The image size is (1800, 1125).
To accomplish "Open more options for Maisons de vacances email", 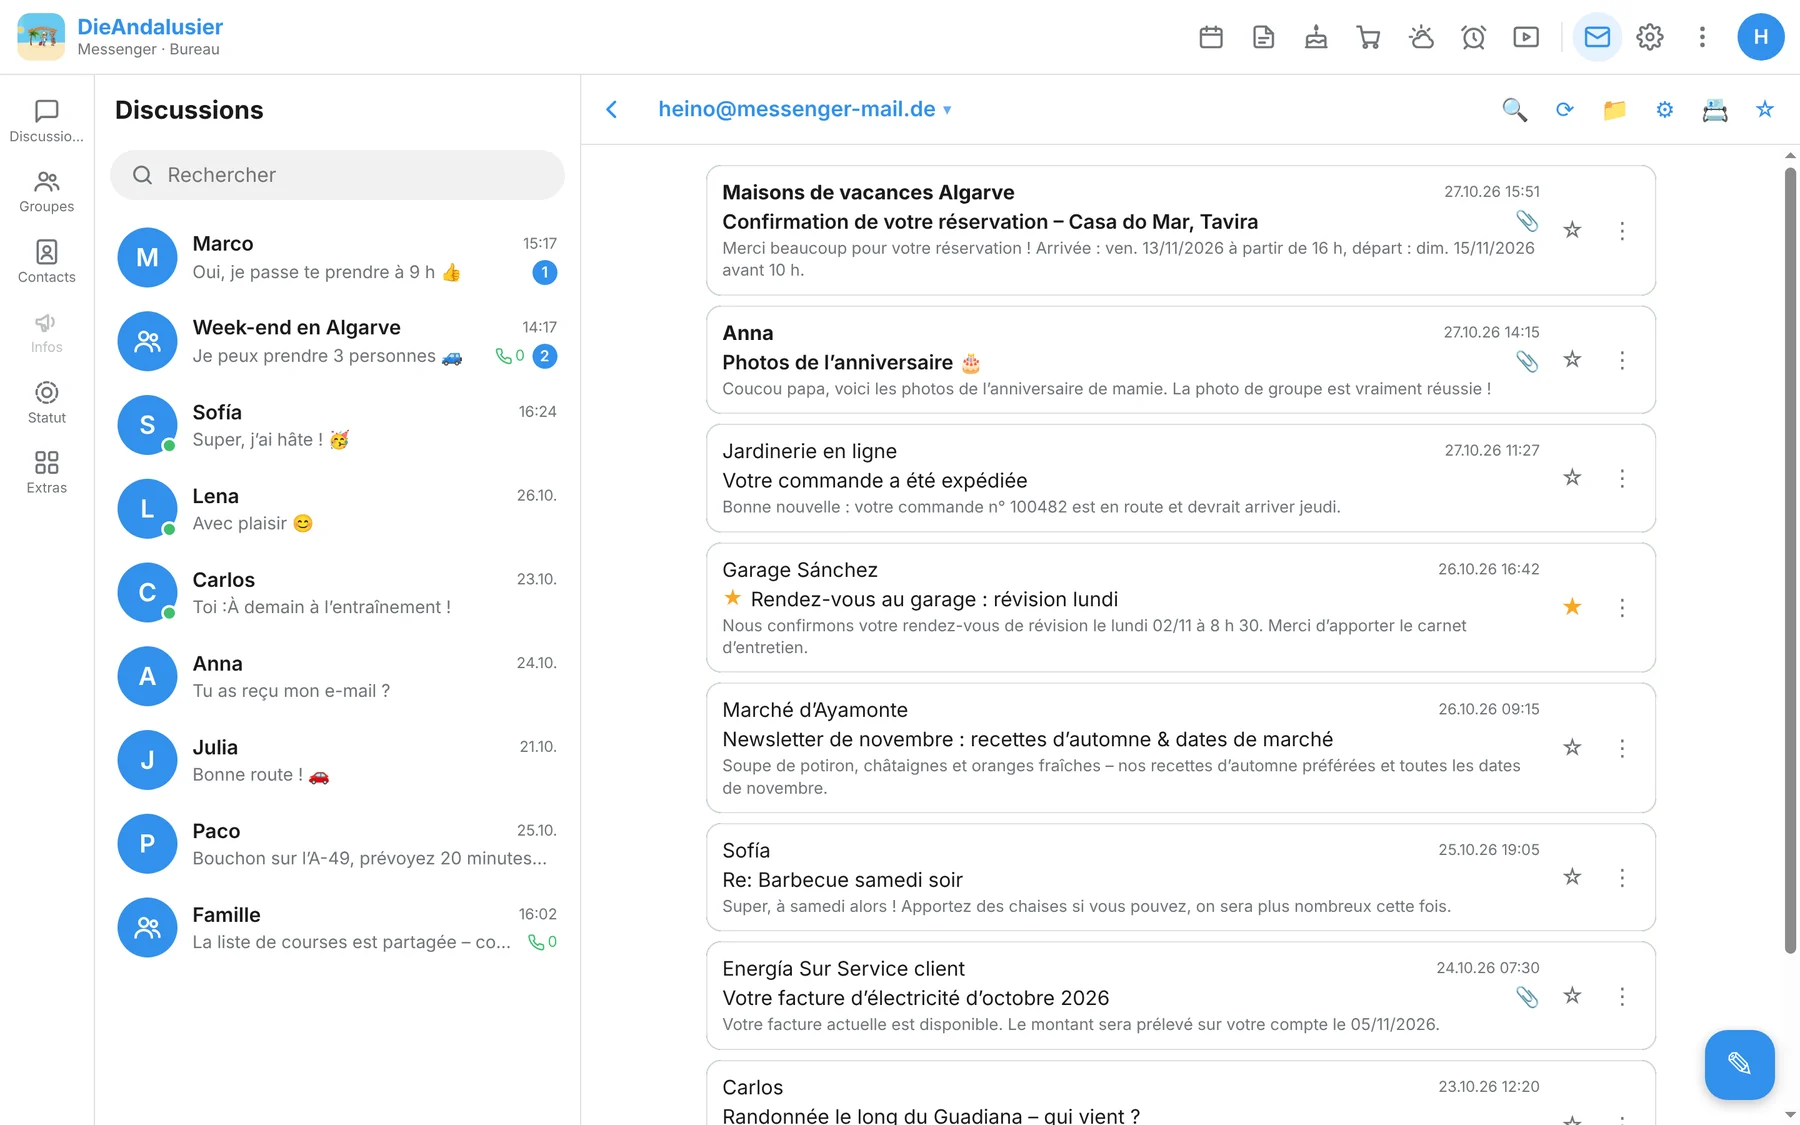I will tap(1622, 231).
